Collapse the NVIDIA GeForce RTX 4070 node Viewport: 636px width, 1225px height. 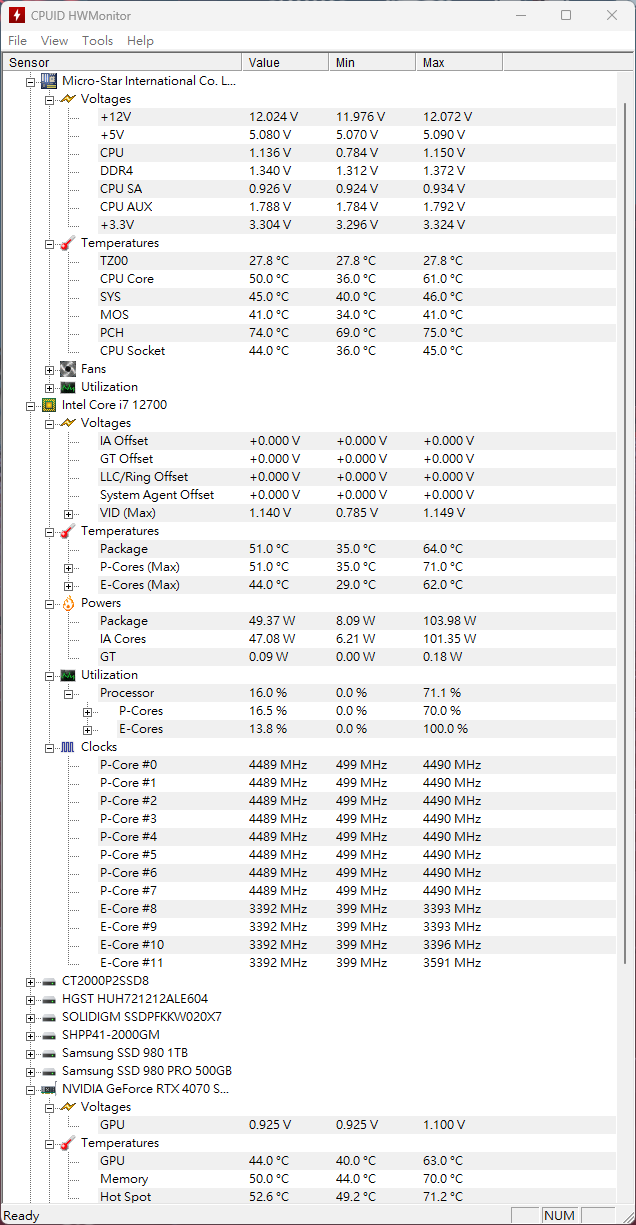[30, 1089]
